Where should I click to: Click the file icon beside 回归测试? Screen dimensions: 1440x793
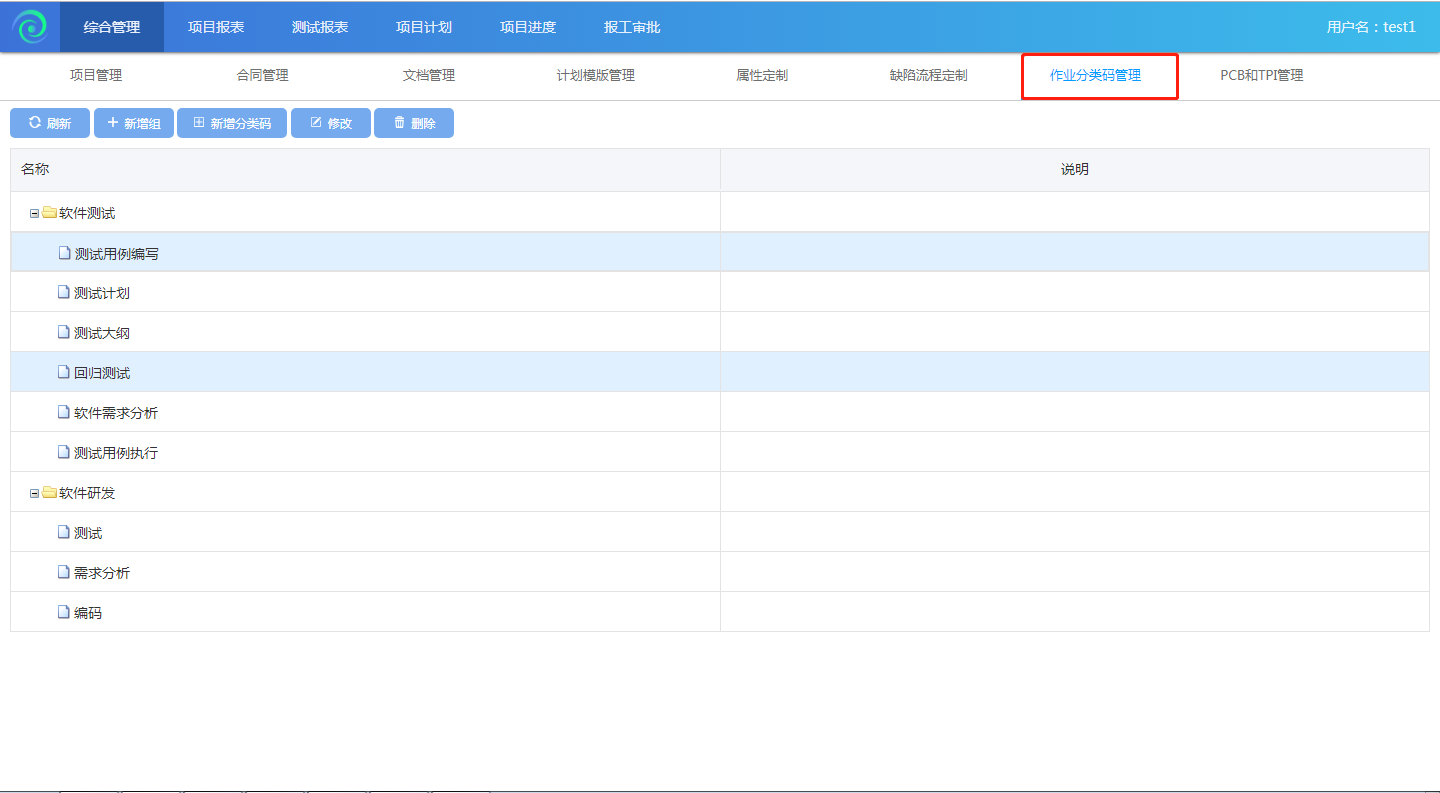tap(64, 373)
